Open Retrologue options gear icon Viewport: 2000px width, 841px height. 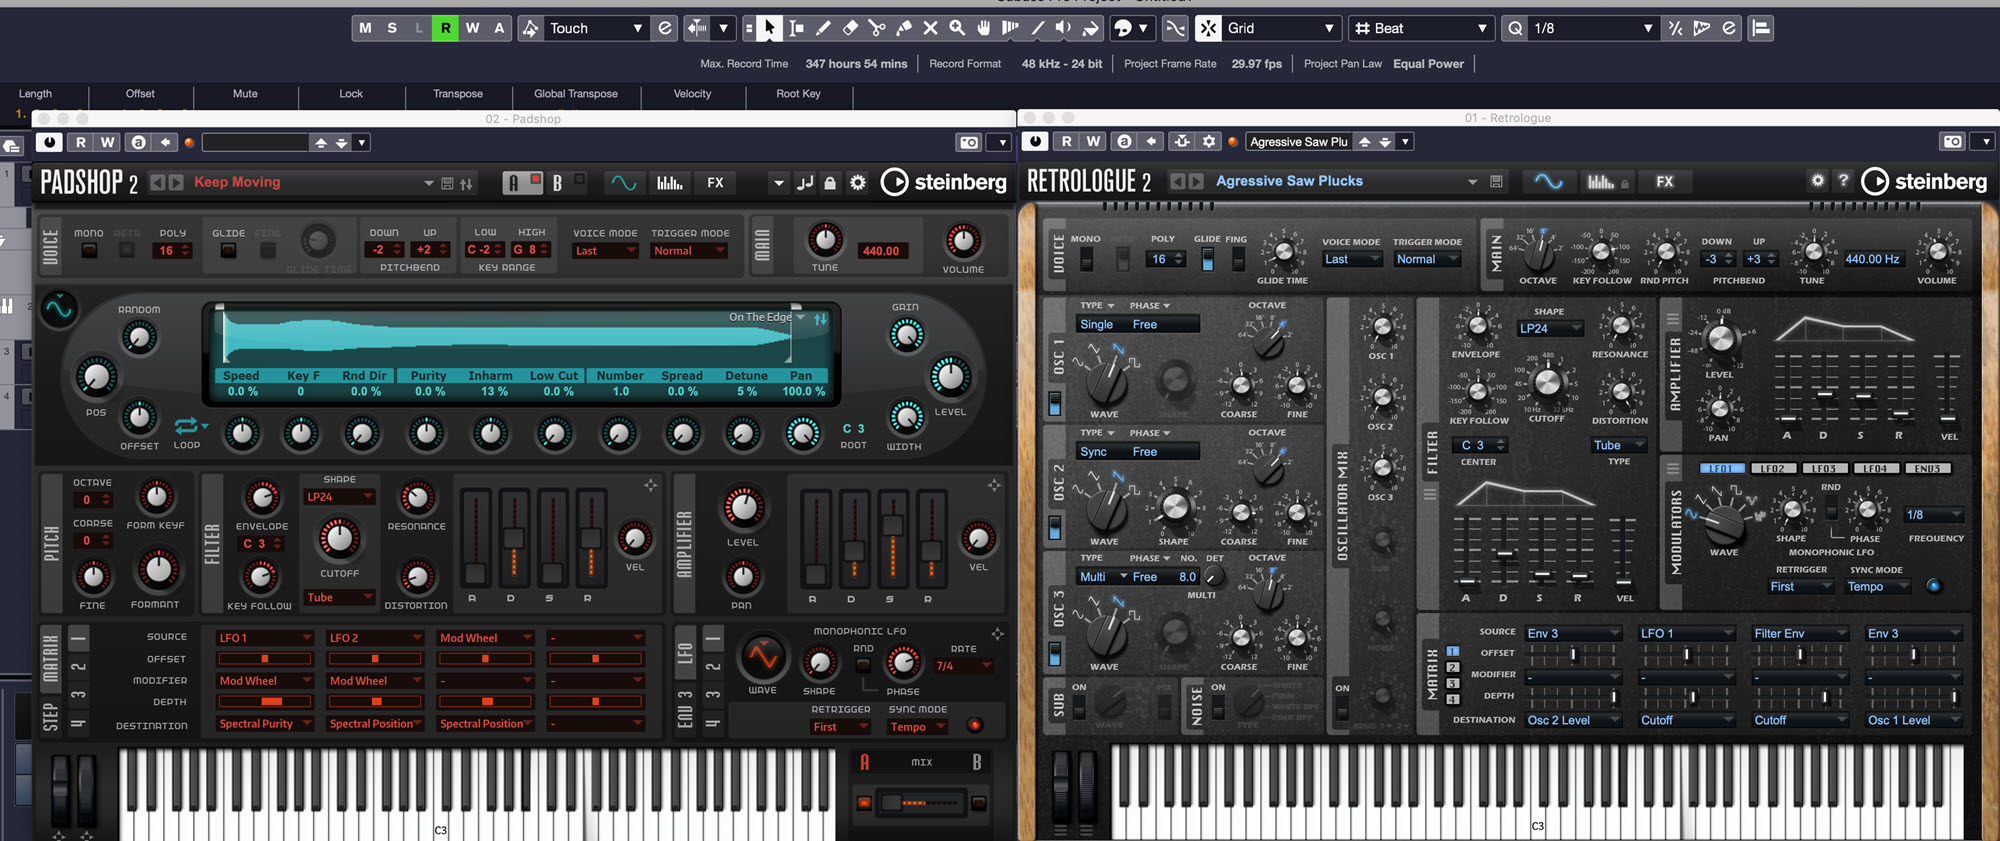coord(1817,181)
